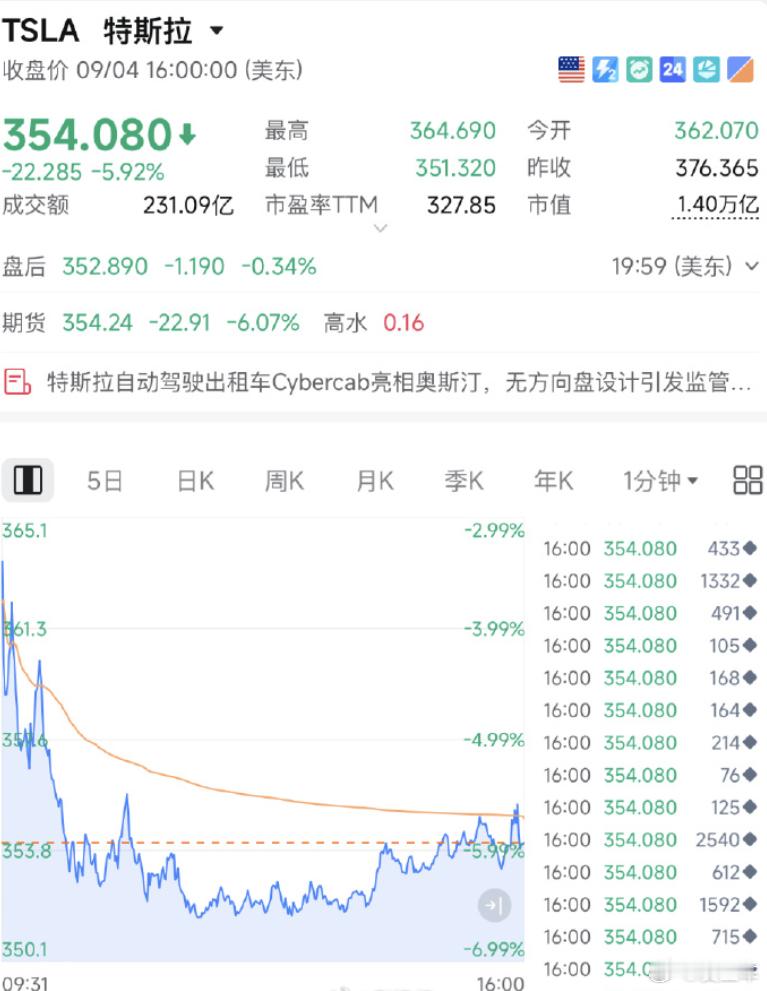Select the trade row with volume 76
Screen dimensions: 767x991
click(650, 775)
